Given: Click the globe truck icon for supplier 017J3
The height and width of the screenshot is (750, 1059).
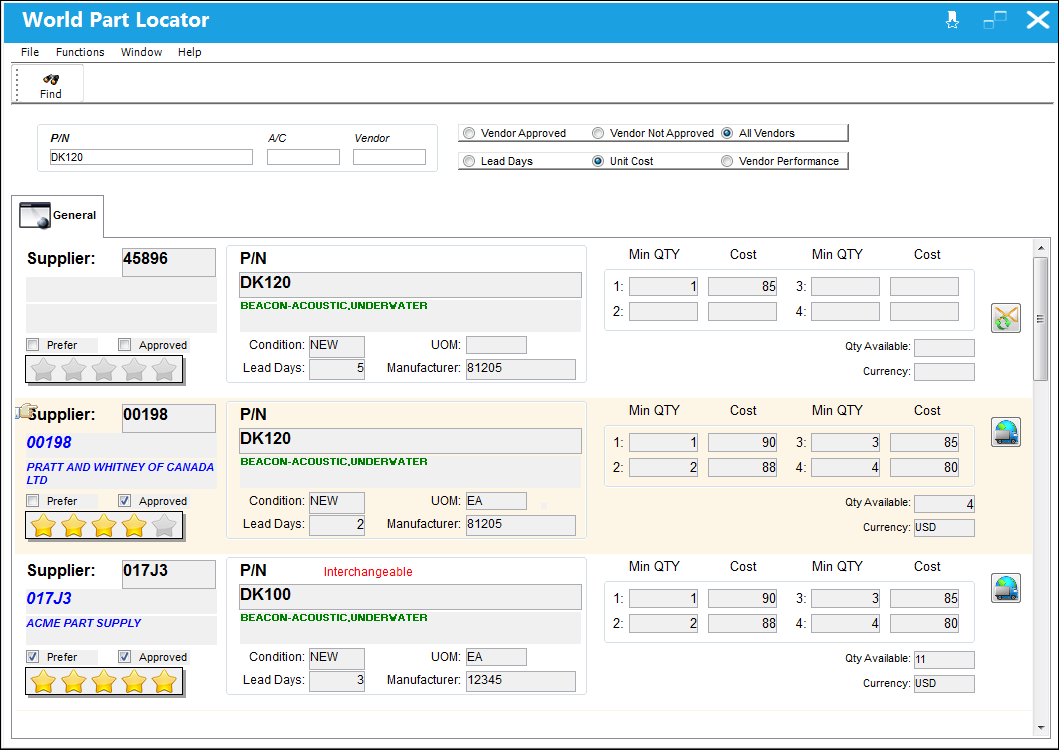Looking at the screenshot, I should (x=1006, y=588).
